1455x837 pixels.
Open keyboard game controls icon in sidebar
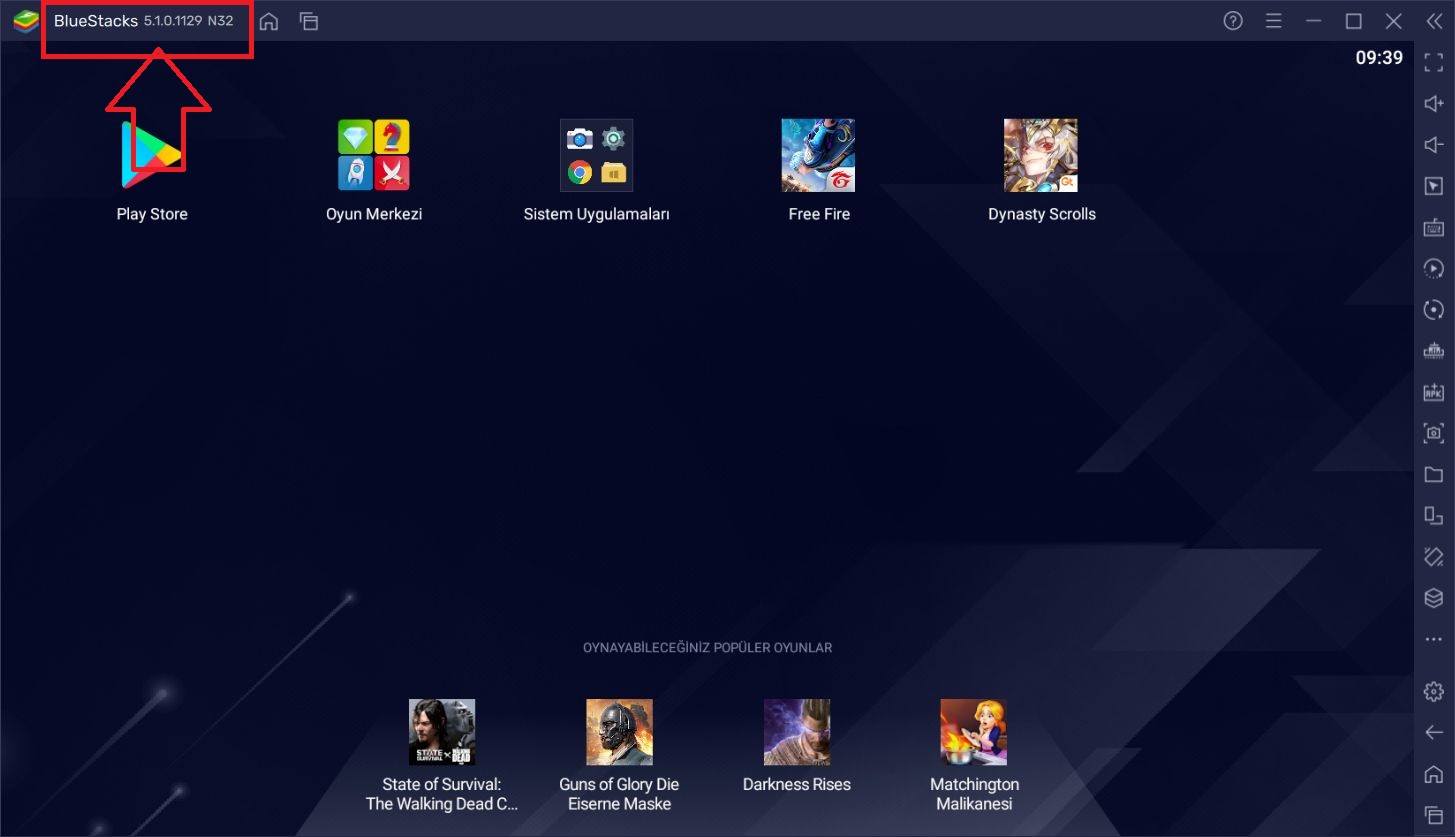1434,227
